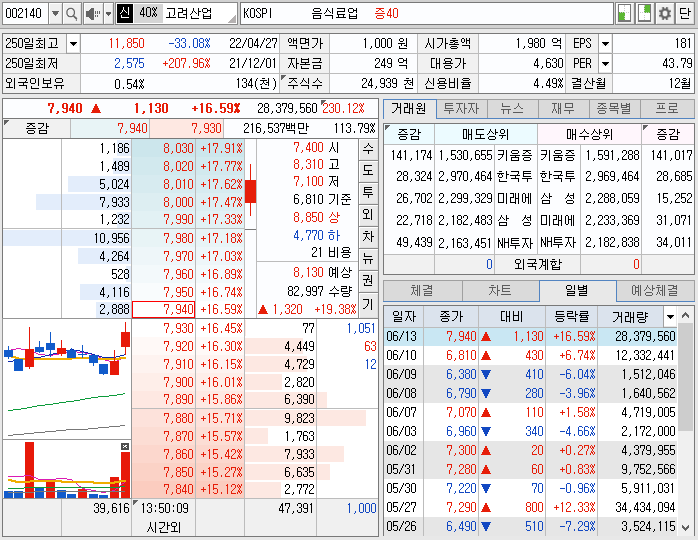Click the daily table scrollbar thumb

(x=686, y=377)
